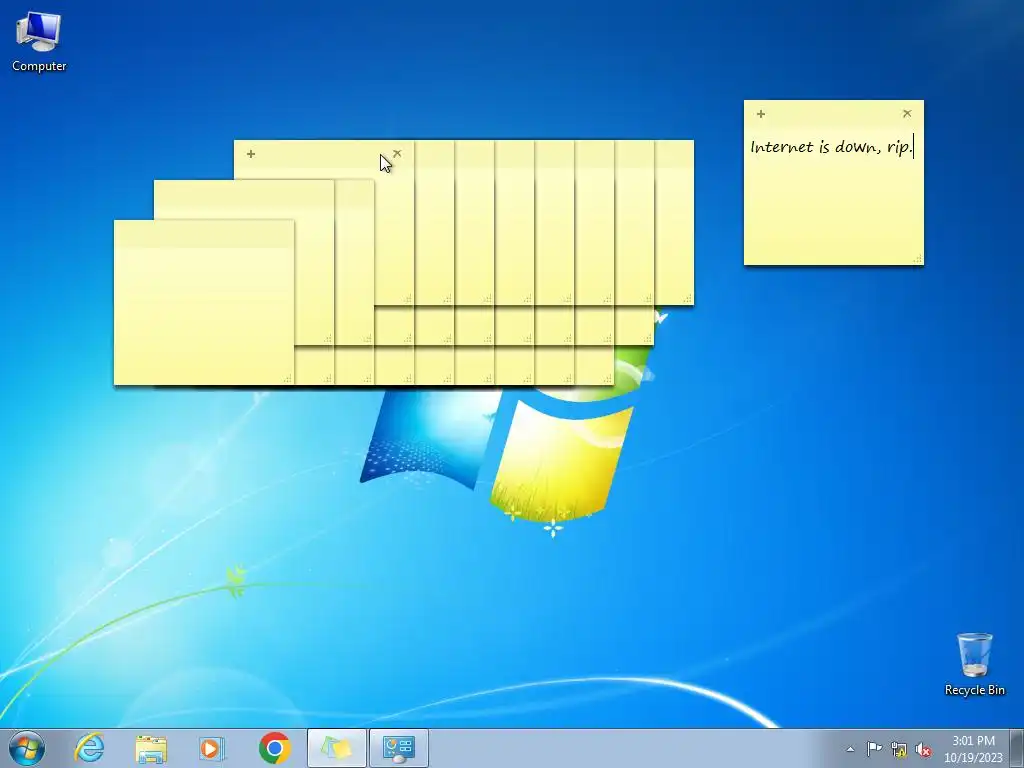Click the Sticky Notes taskbar button
The image size is (1024, 768).
tap(336, 748)
